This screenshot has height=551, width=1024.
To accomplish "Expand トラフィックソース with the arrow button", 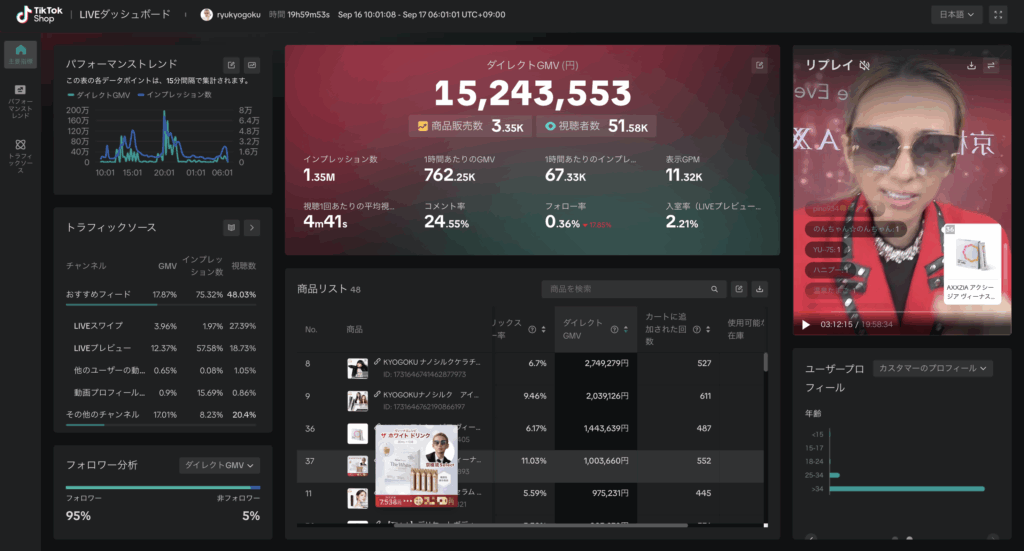I will click(x=252, y=228).
